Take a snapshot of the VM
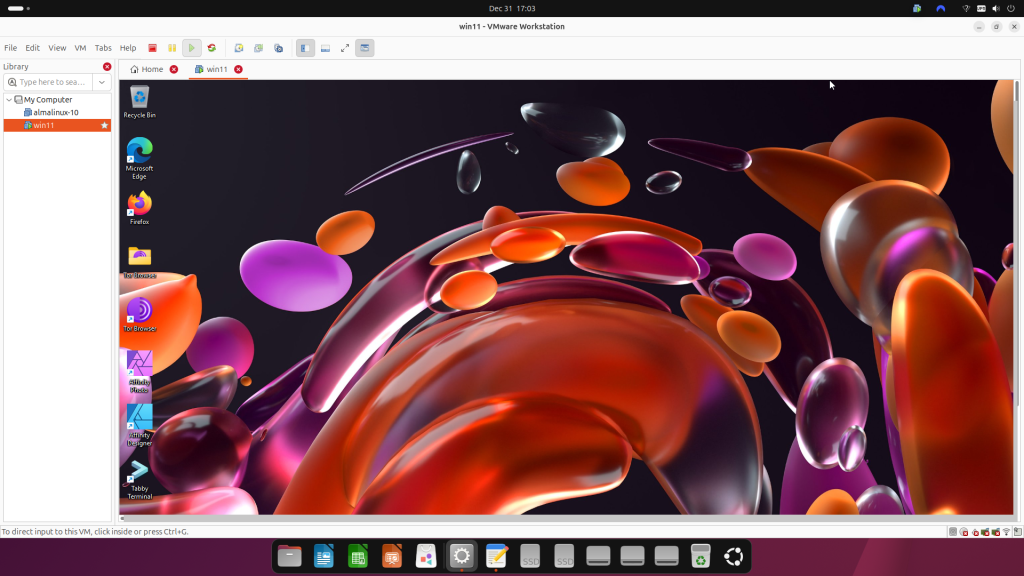The height and width of the screenshot is (576, 1024). pyautogui.click(x=238, y=47)
